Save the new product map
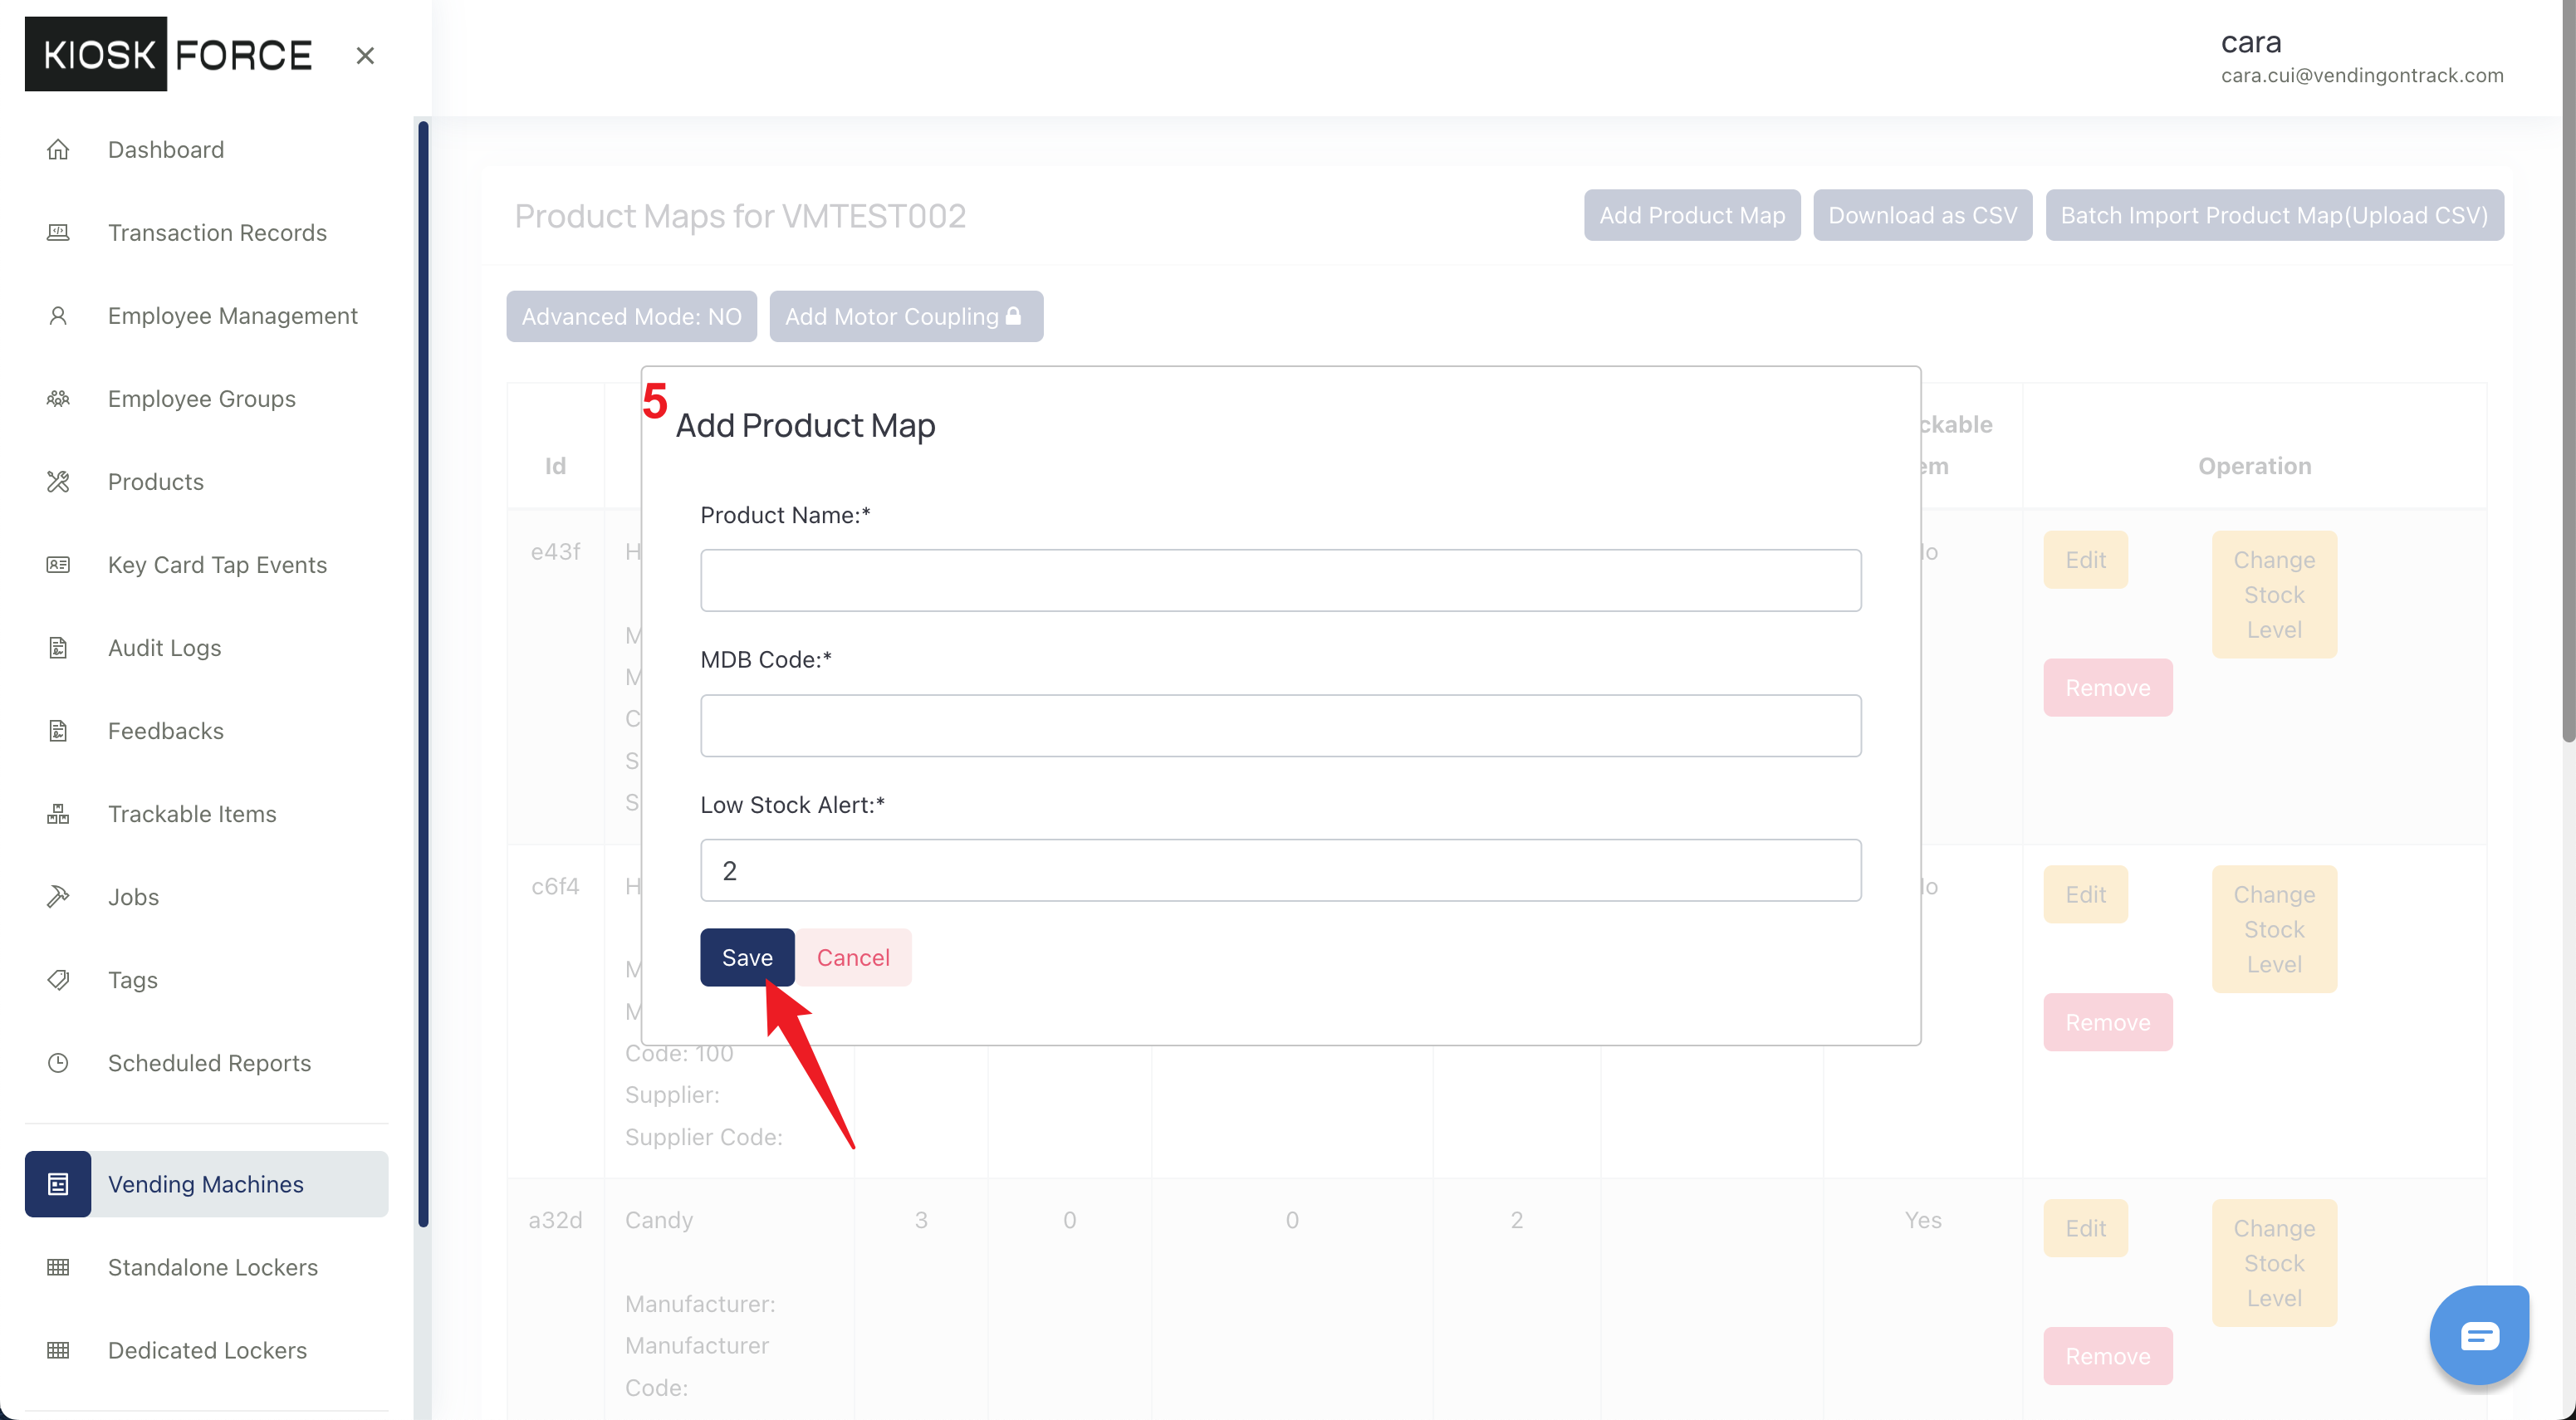Screen dimensions: 2576x1420 point(747,956)
